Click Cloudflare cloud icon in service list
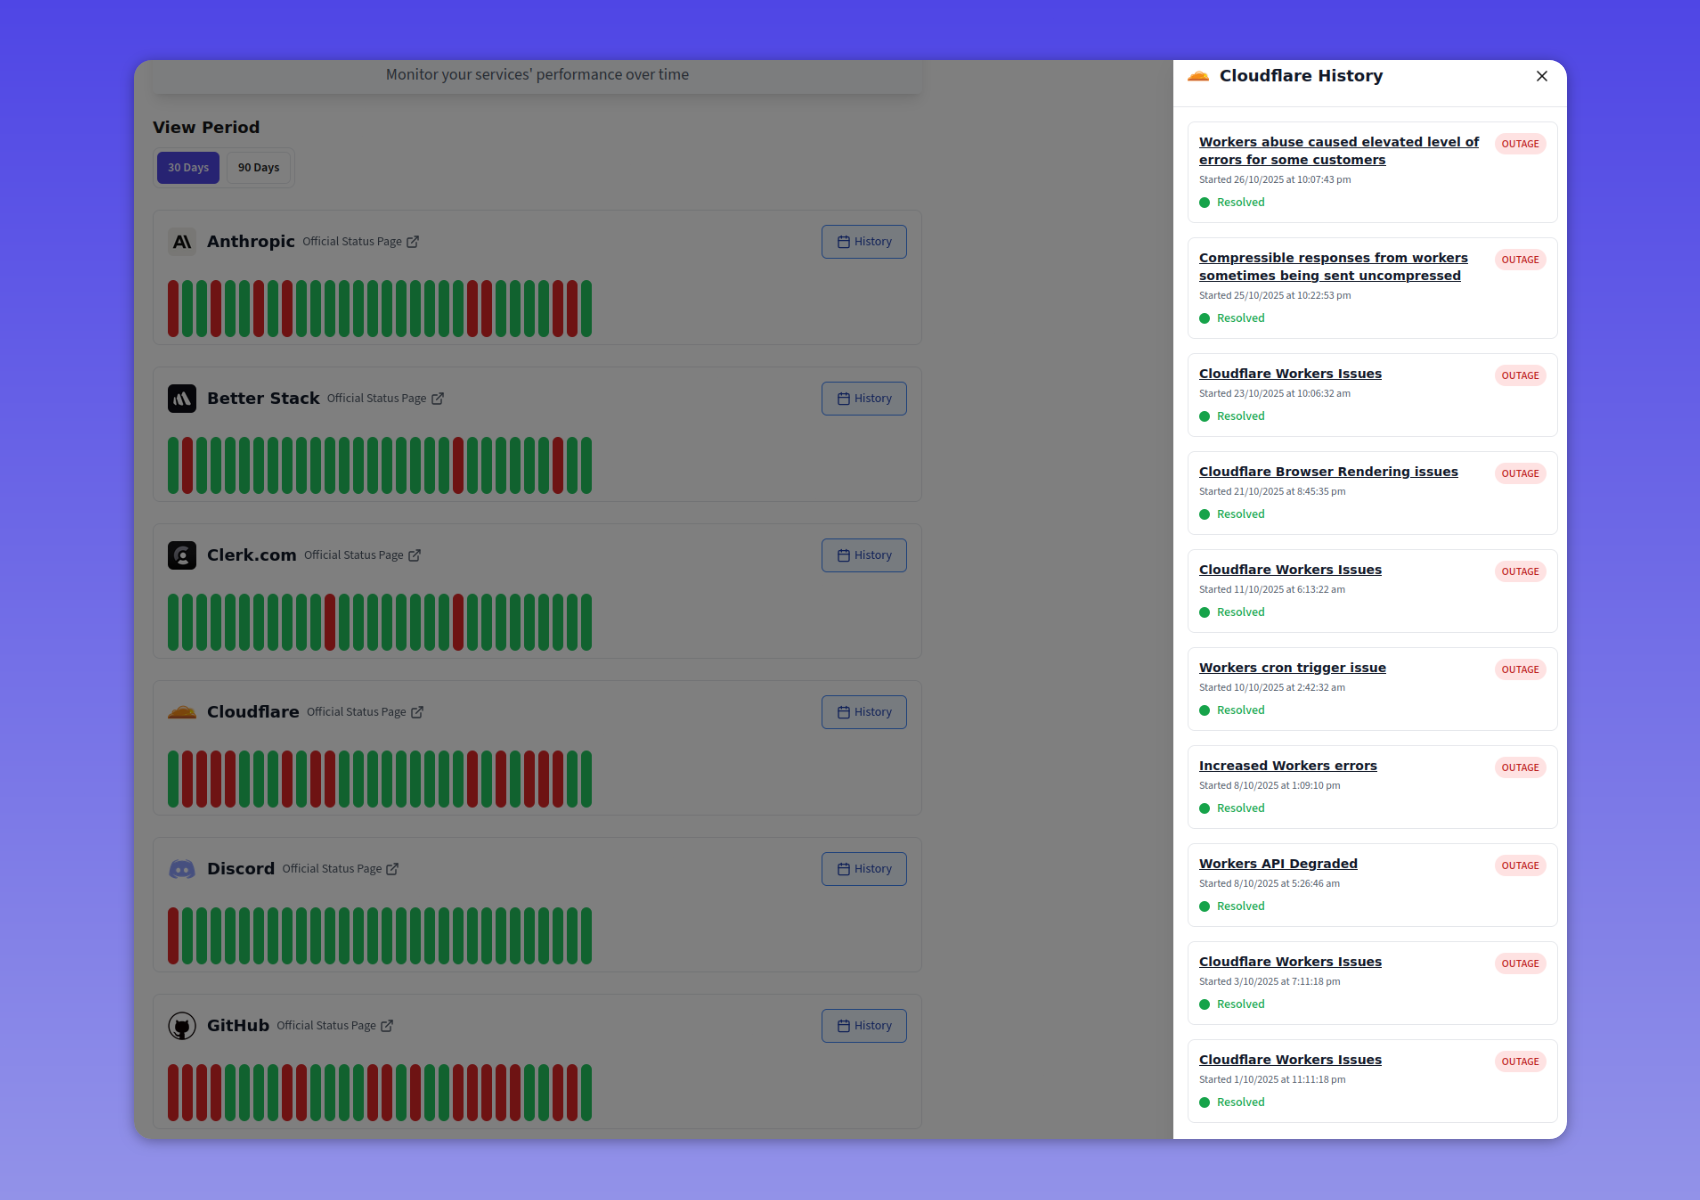Image resolution: width=1700 pixels, height=1200 pixels. coord(182,712)
